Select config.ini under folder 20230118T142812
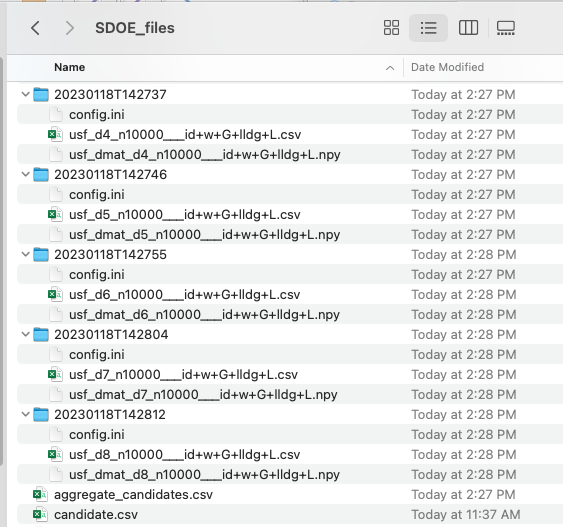Screen dimensions: 563x527 pyautogui.click(x=97, y=435)
